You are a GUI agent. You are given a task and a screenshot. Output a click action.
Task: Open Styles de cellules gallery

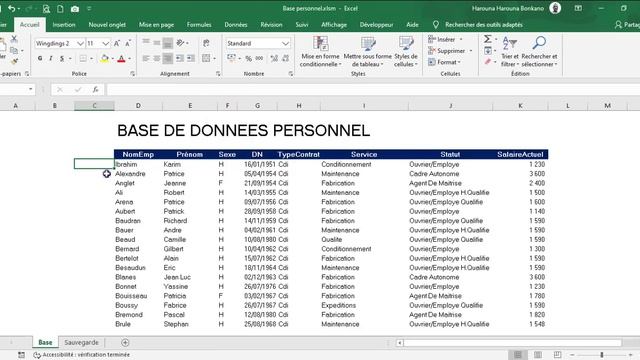pos(406,51)
